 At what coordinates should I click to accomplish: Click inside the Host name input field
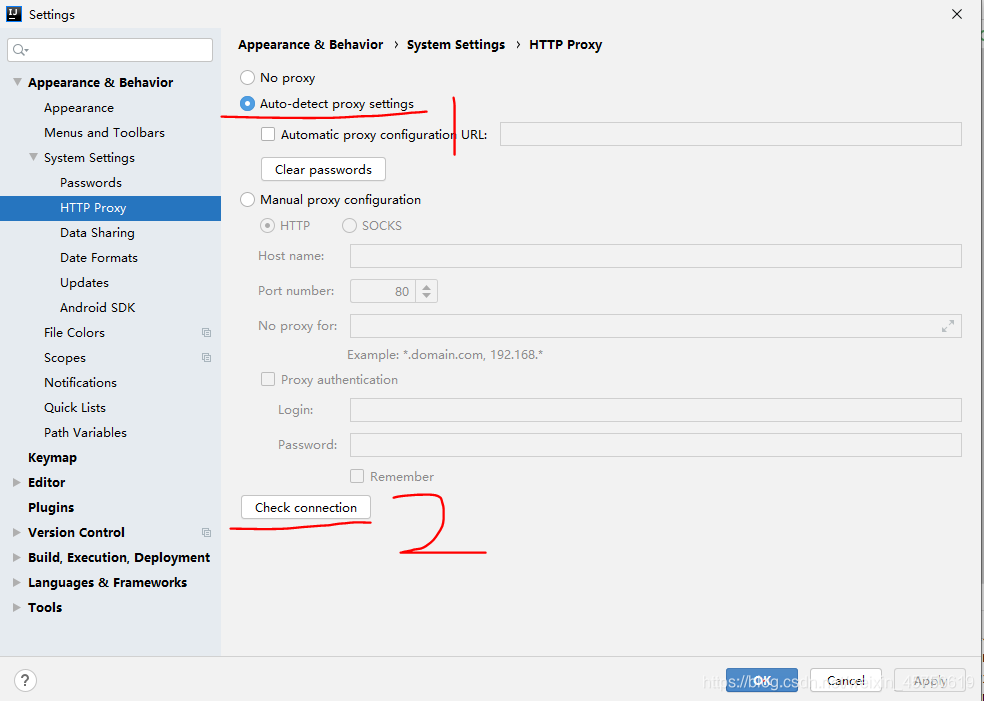[655, 256]
